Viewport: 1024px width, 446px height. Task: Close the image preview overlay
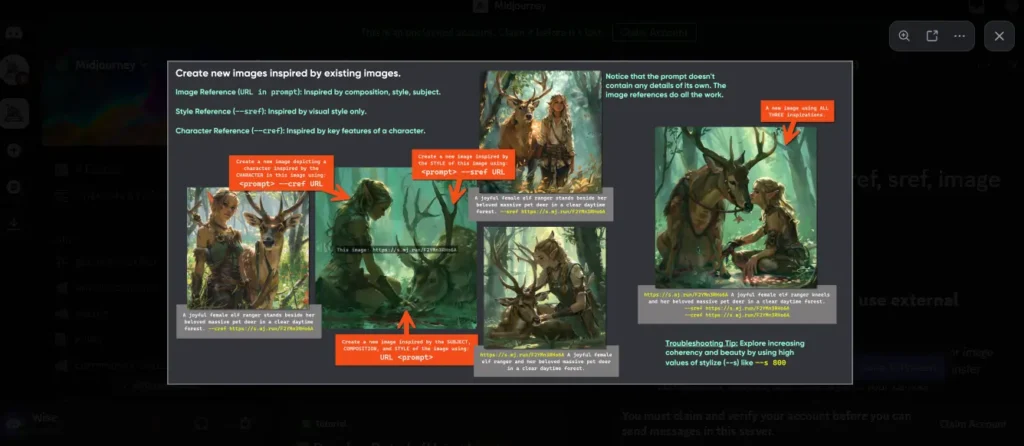999,36
